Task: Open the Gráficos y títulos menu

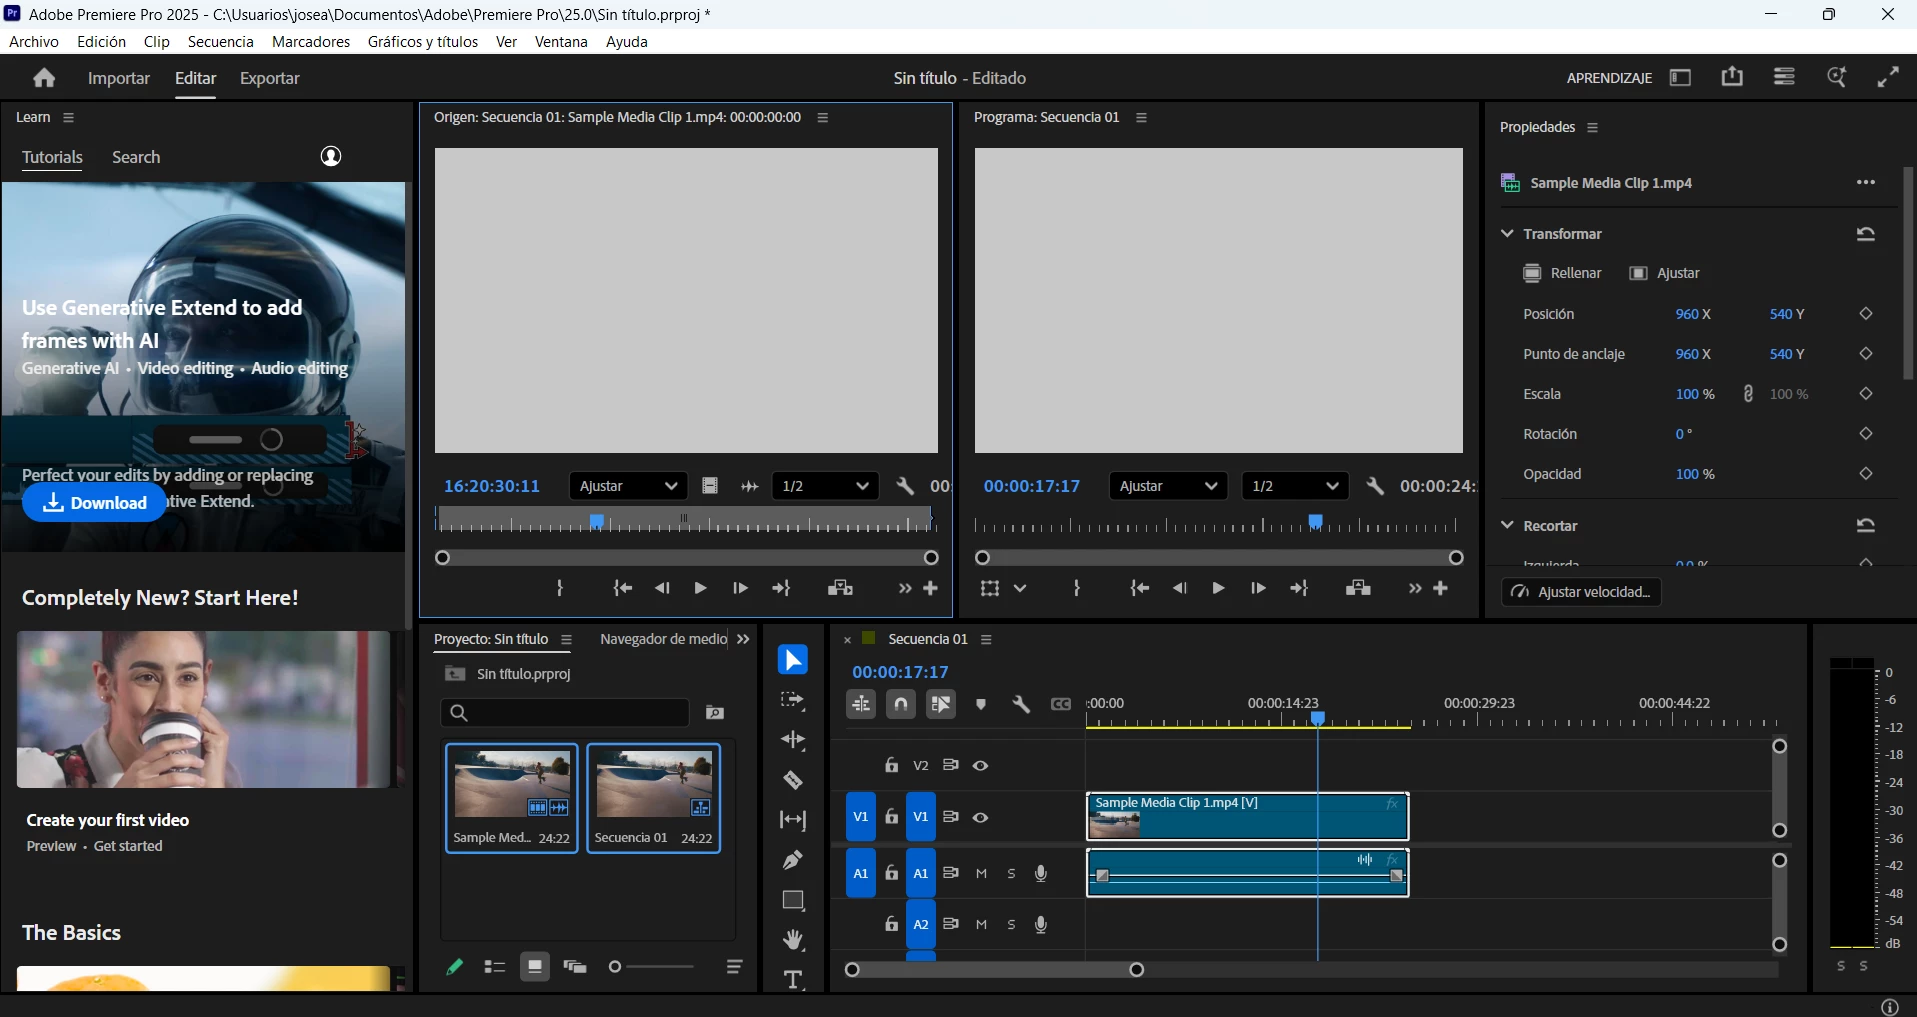Action: click(423, 41)
